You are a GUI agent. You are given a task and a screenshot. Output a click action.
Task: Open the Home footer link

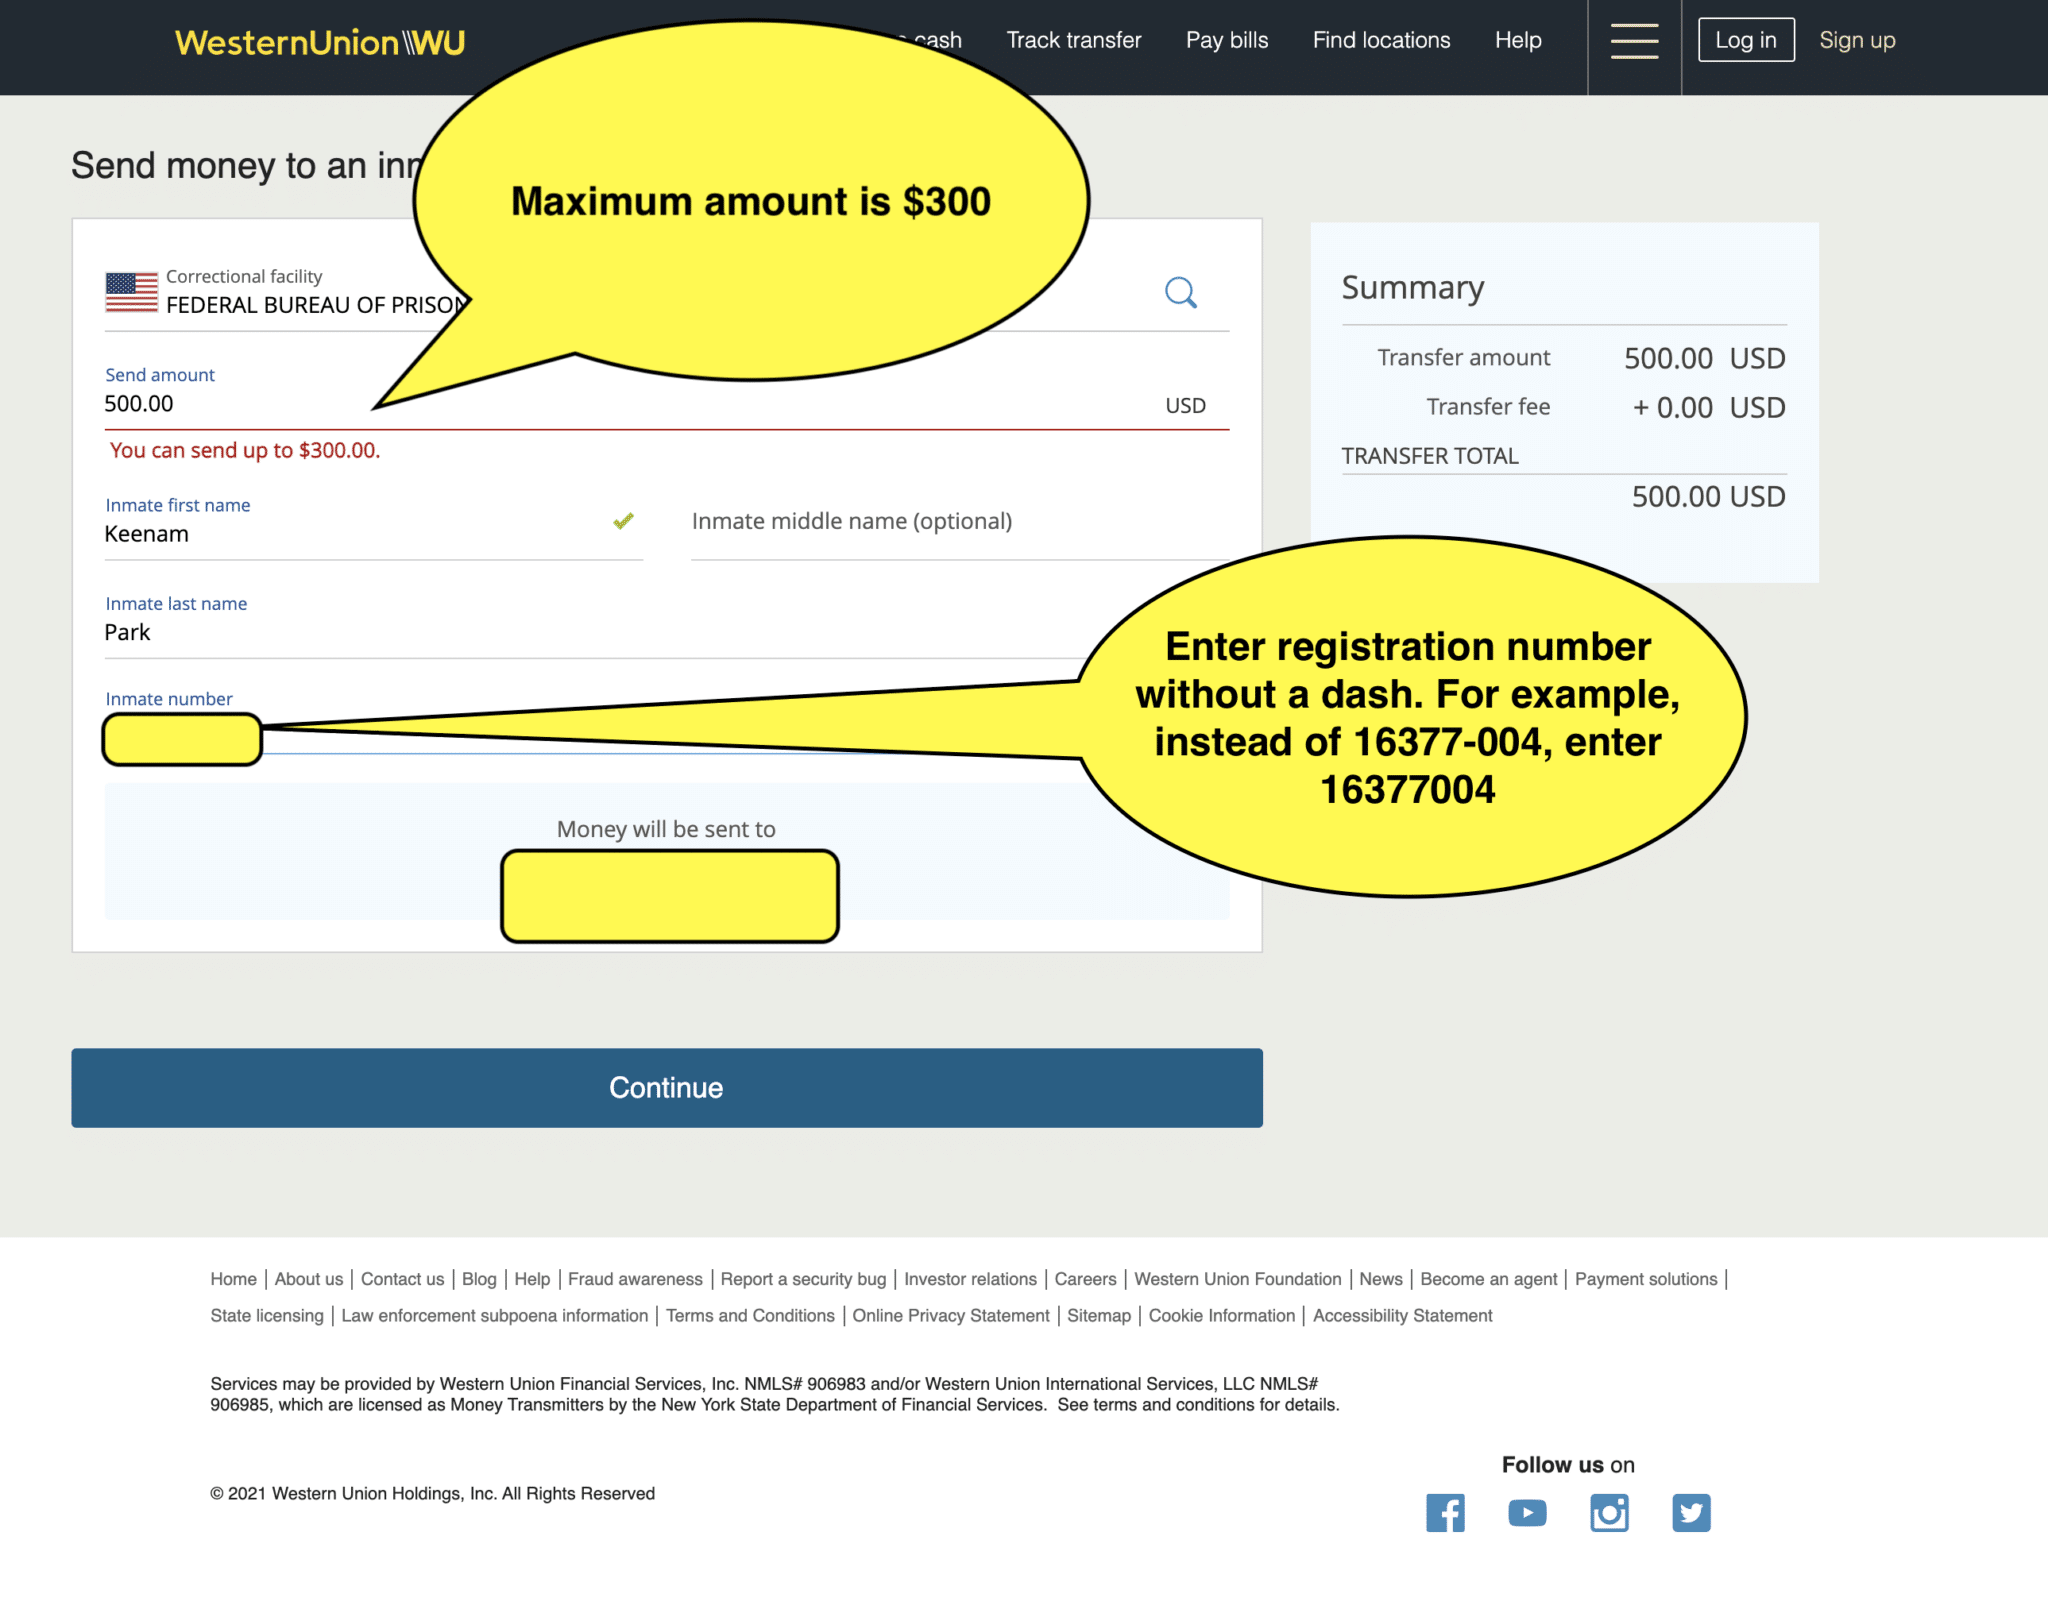(x=233, y=1279)
